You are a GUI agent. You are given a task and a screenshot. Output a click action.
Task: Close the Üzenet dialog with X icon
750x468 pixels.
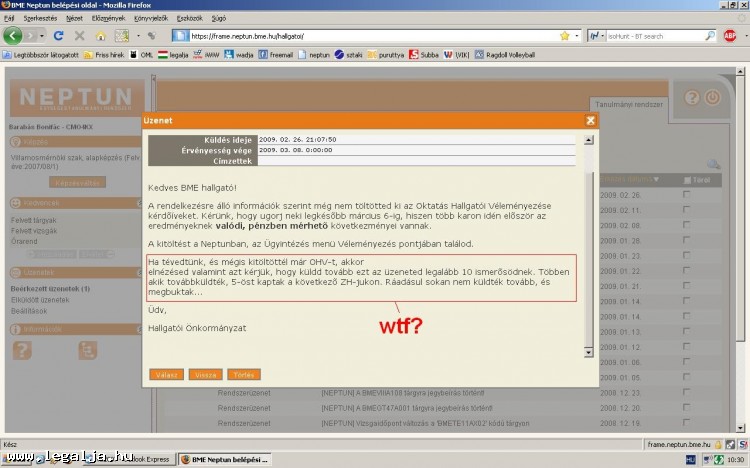coord(591,120)
